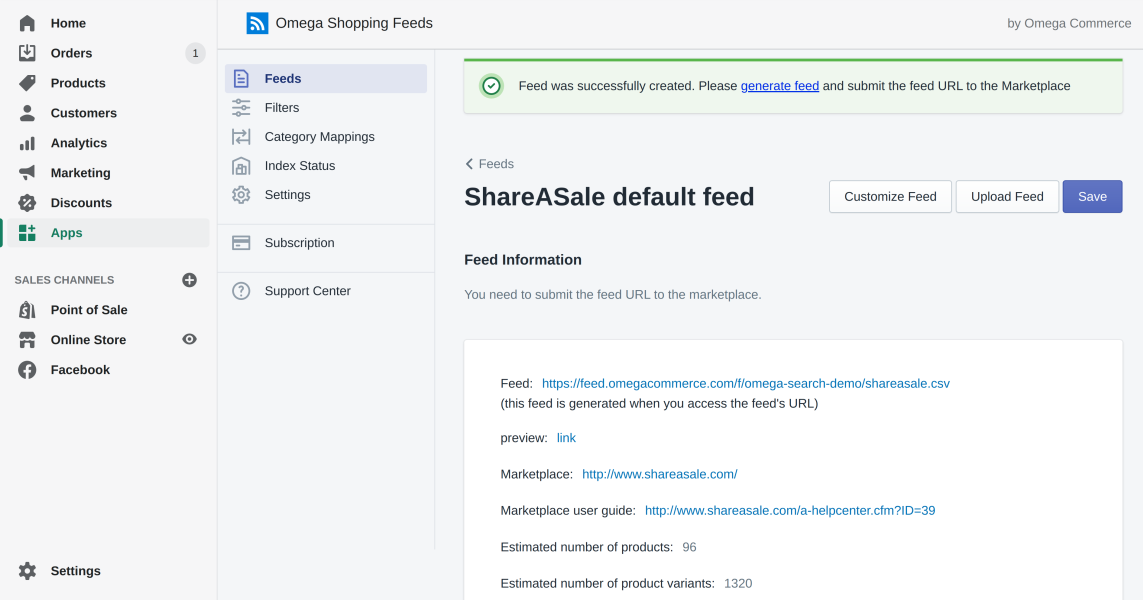The width and height of the screenshot is (1143, 600).
Task: Open the marketplace user guide link
Action: pos(790,511)
